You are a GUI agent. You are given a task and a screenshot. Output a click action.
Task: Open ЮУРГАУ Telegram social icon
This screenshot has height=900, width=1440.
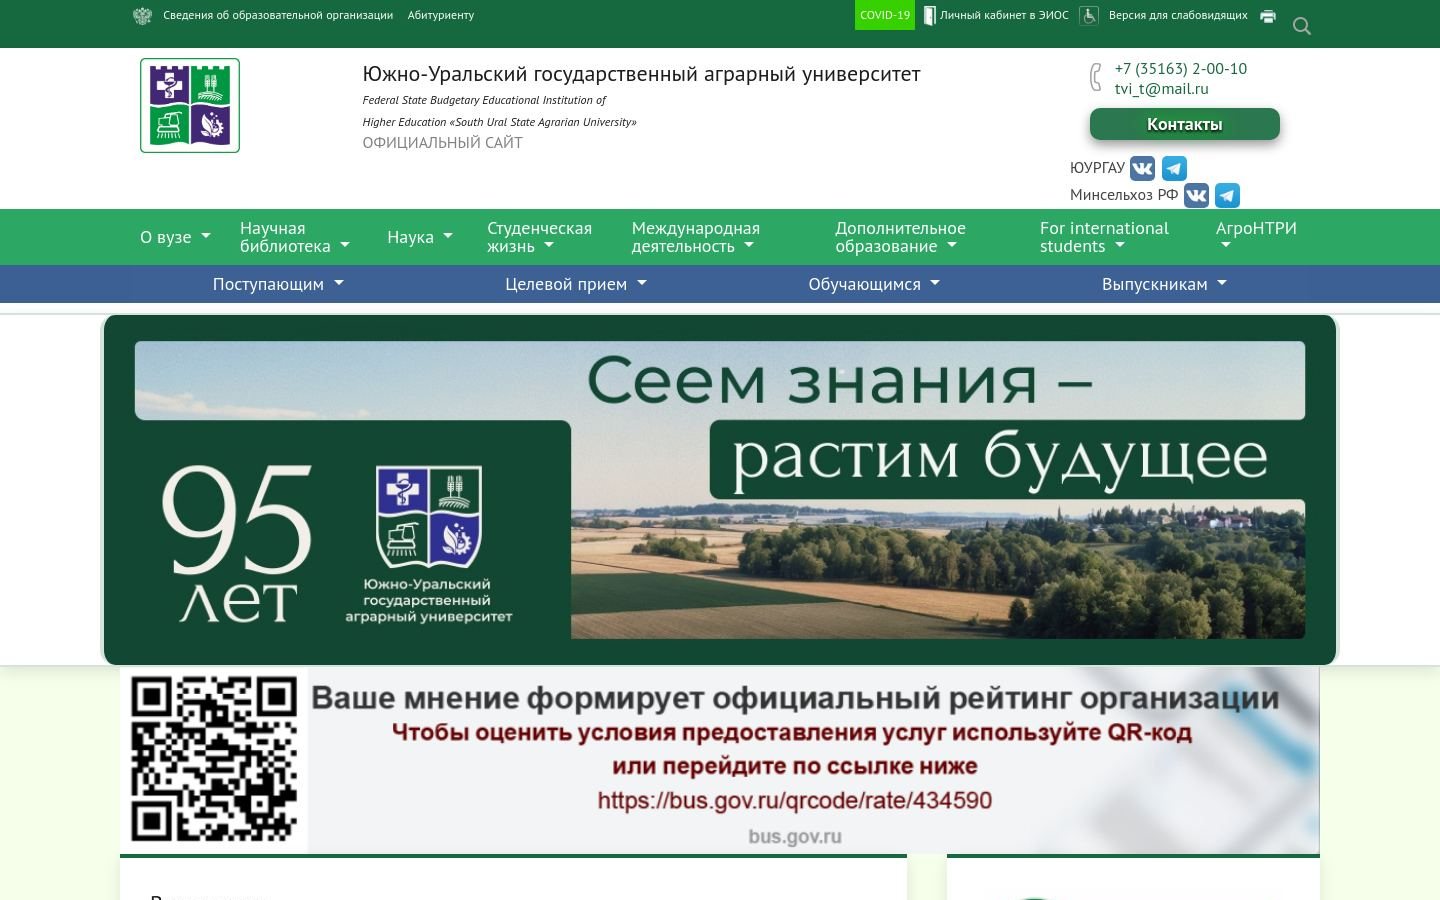[1174, 168]
